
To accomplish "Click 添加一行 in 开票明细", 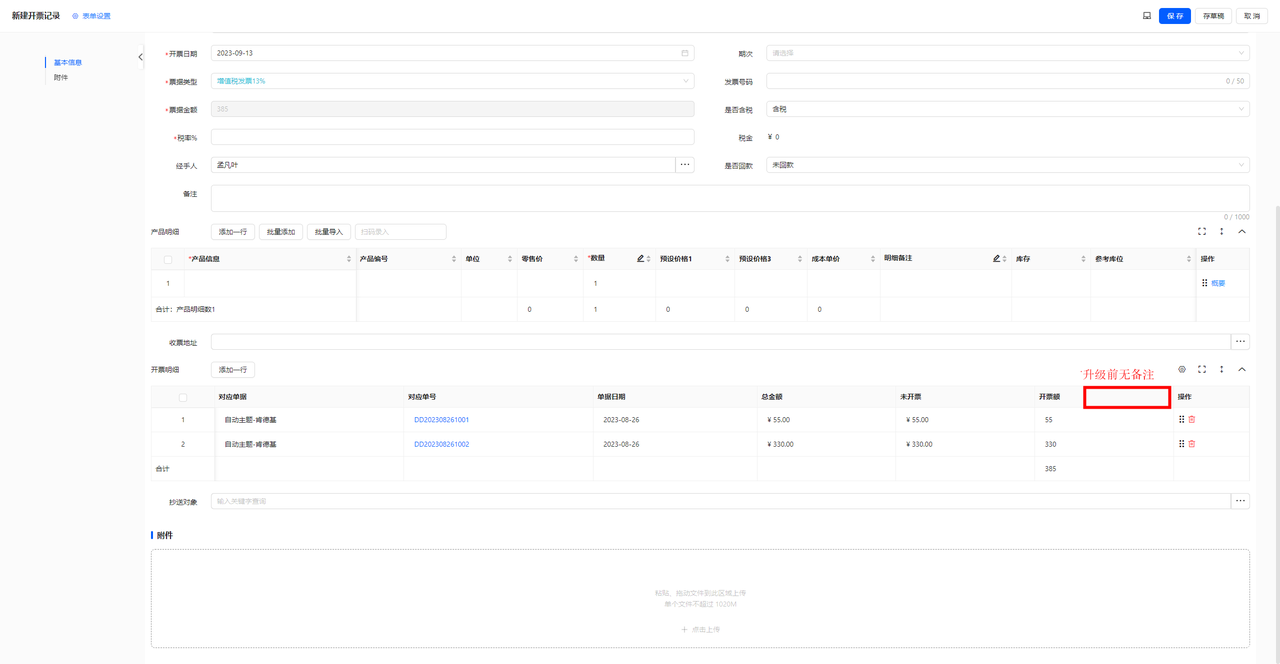I will coord(233,369).
